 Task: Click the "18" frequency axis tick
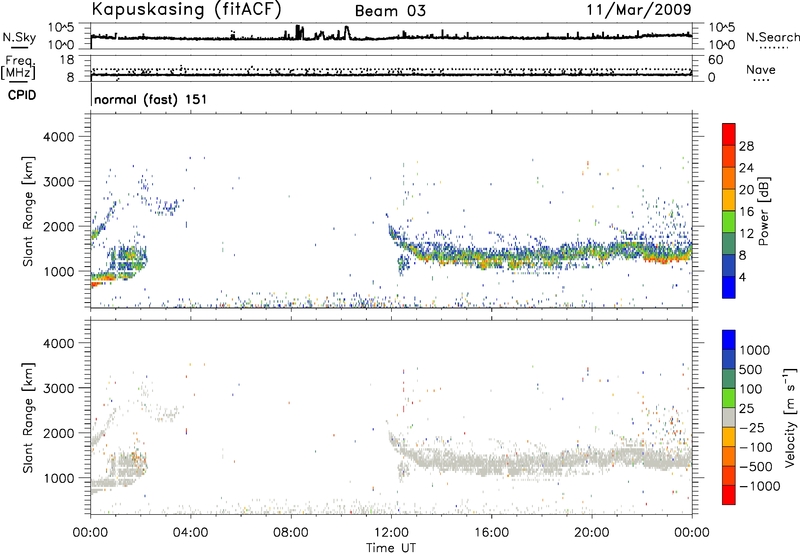(66, 60)
